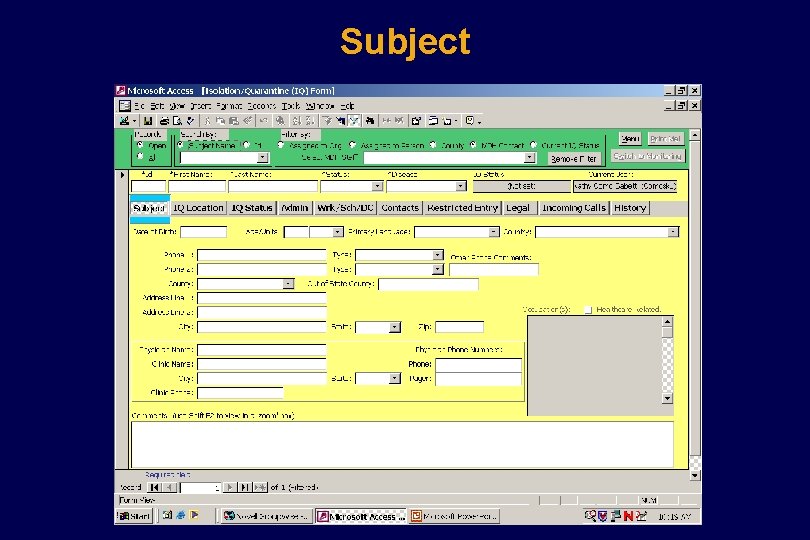This screenshot has height=540, width=810.
Task: Click the Menu button
Action: 630,139
